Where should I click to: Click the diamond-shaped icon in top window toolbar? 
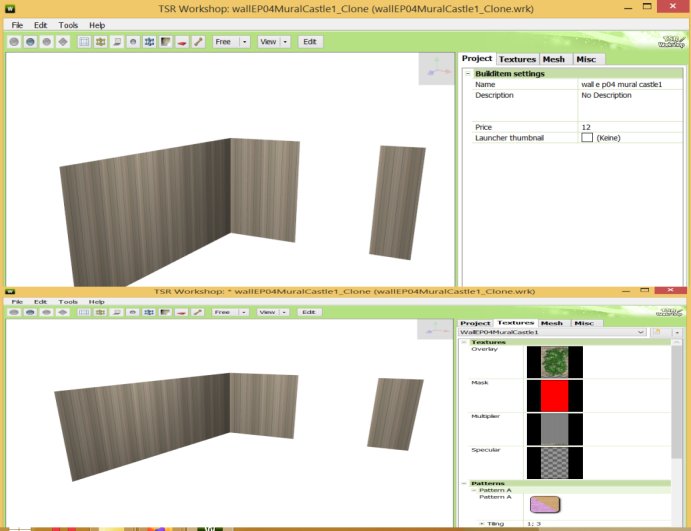[62, 42]
